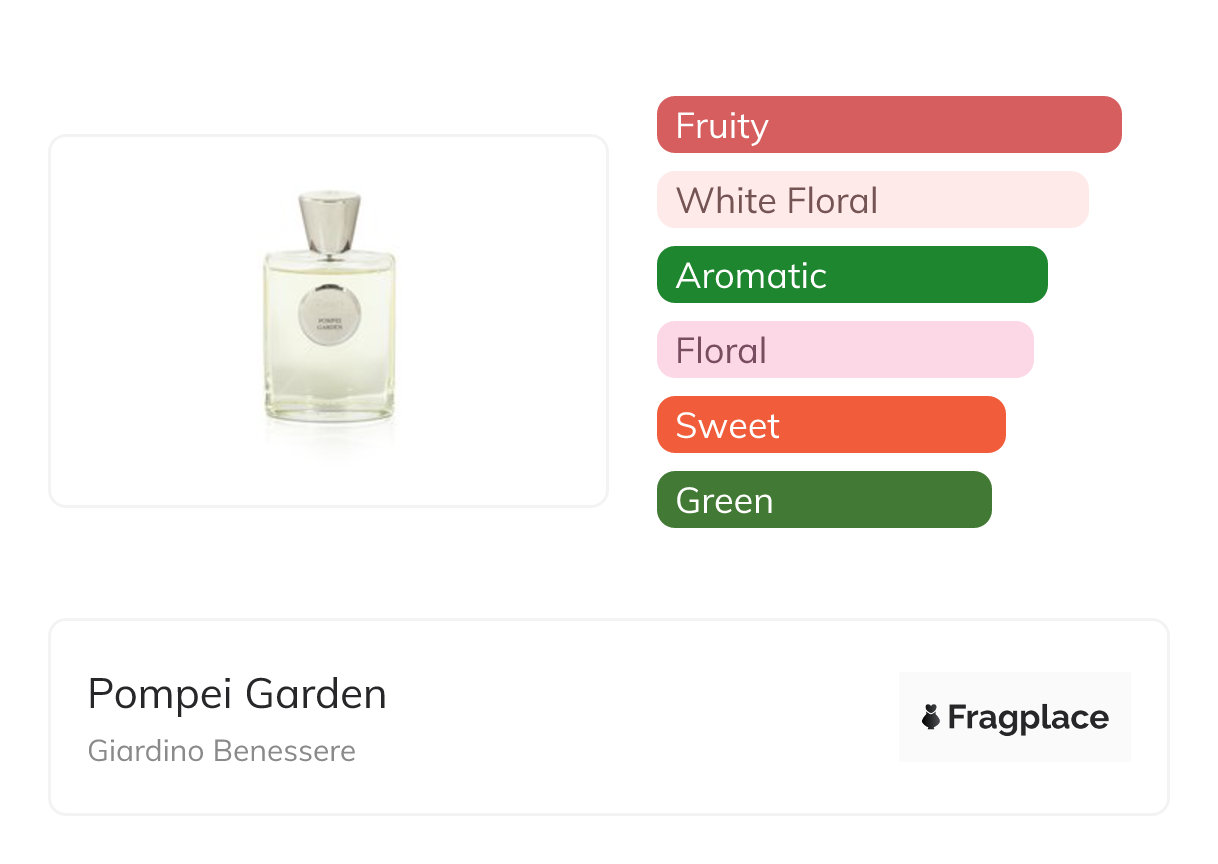Click the word "Sweet" on the orange bar
This screenshot has height=864, width=1218.
pyautogui.click(x=727, y=426)
